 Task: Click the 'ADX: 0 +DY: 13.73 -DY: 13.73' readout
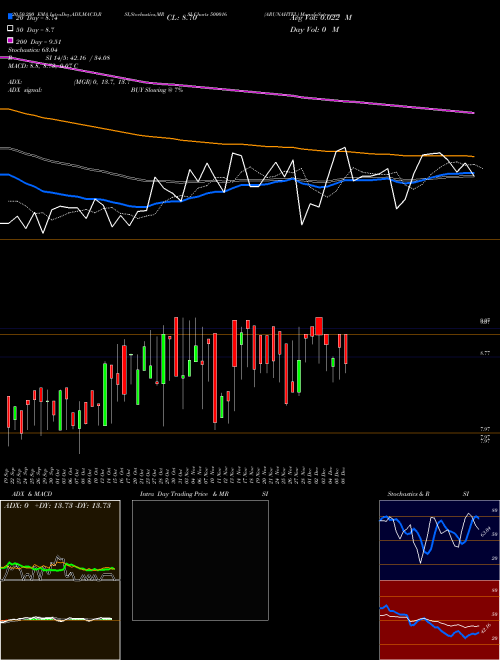point(57,506)
